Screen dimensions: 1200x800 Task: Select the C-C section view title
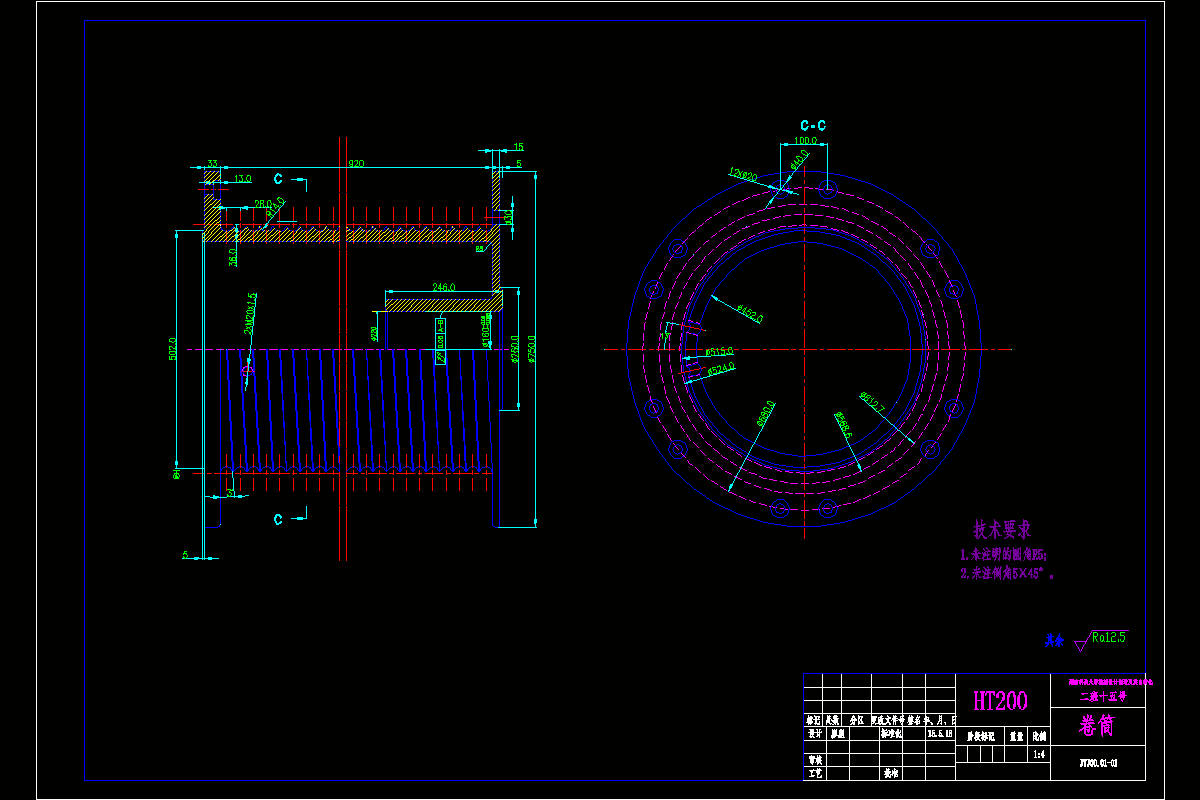(813, 125)
